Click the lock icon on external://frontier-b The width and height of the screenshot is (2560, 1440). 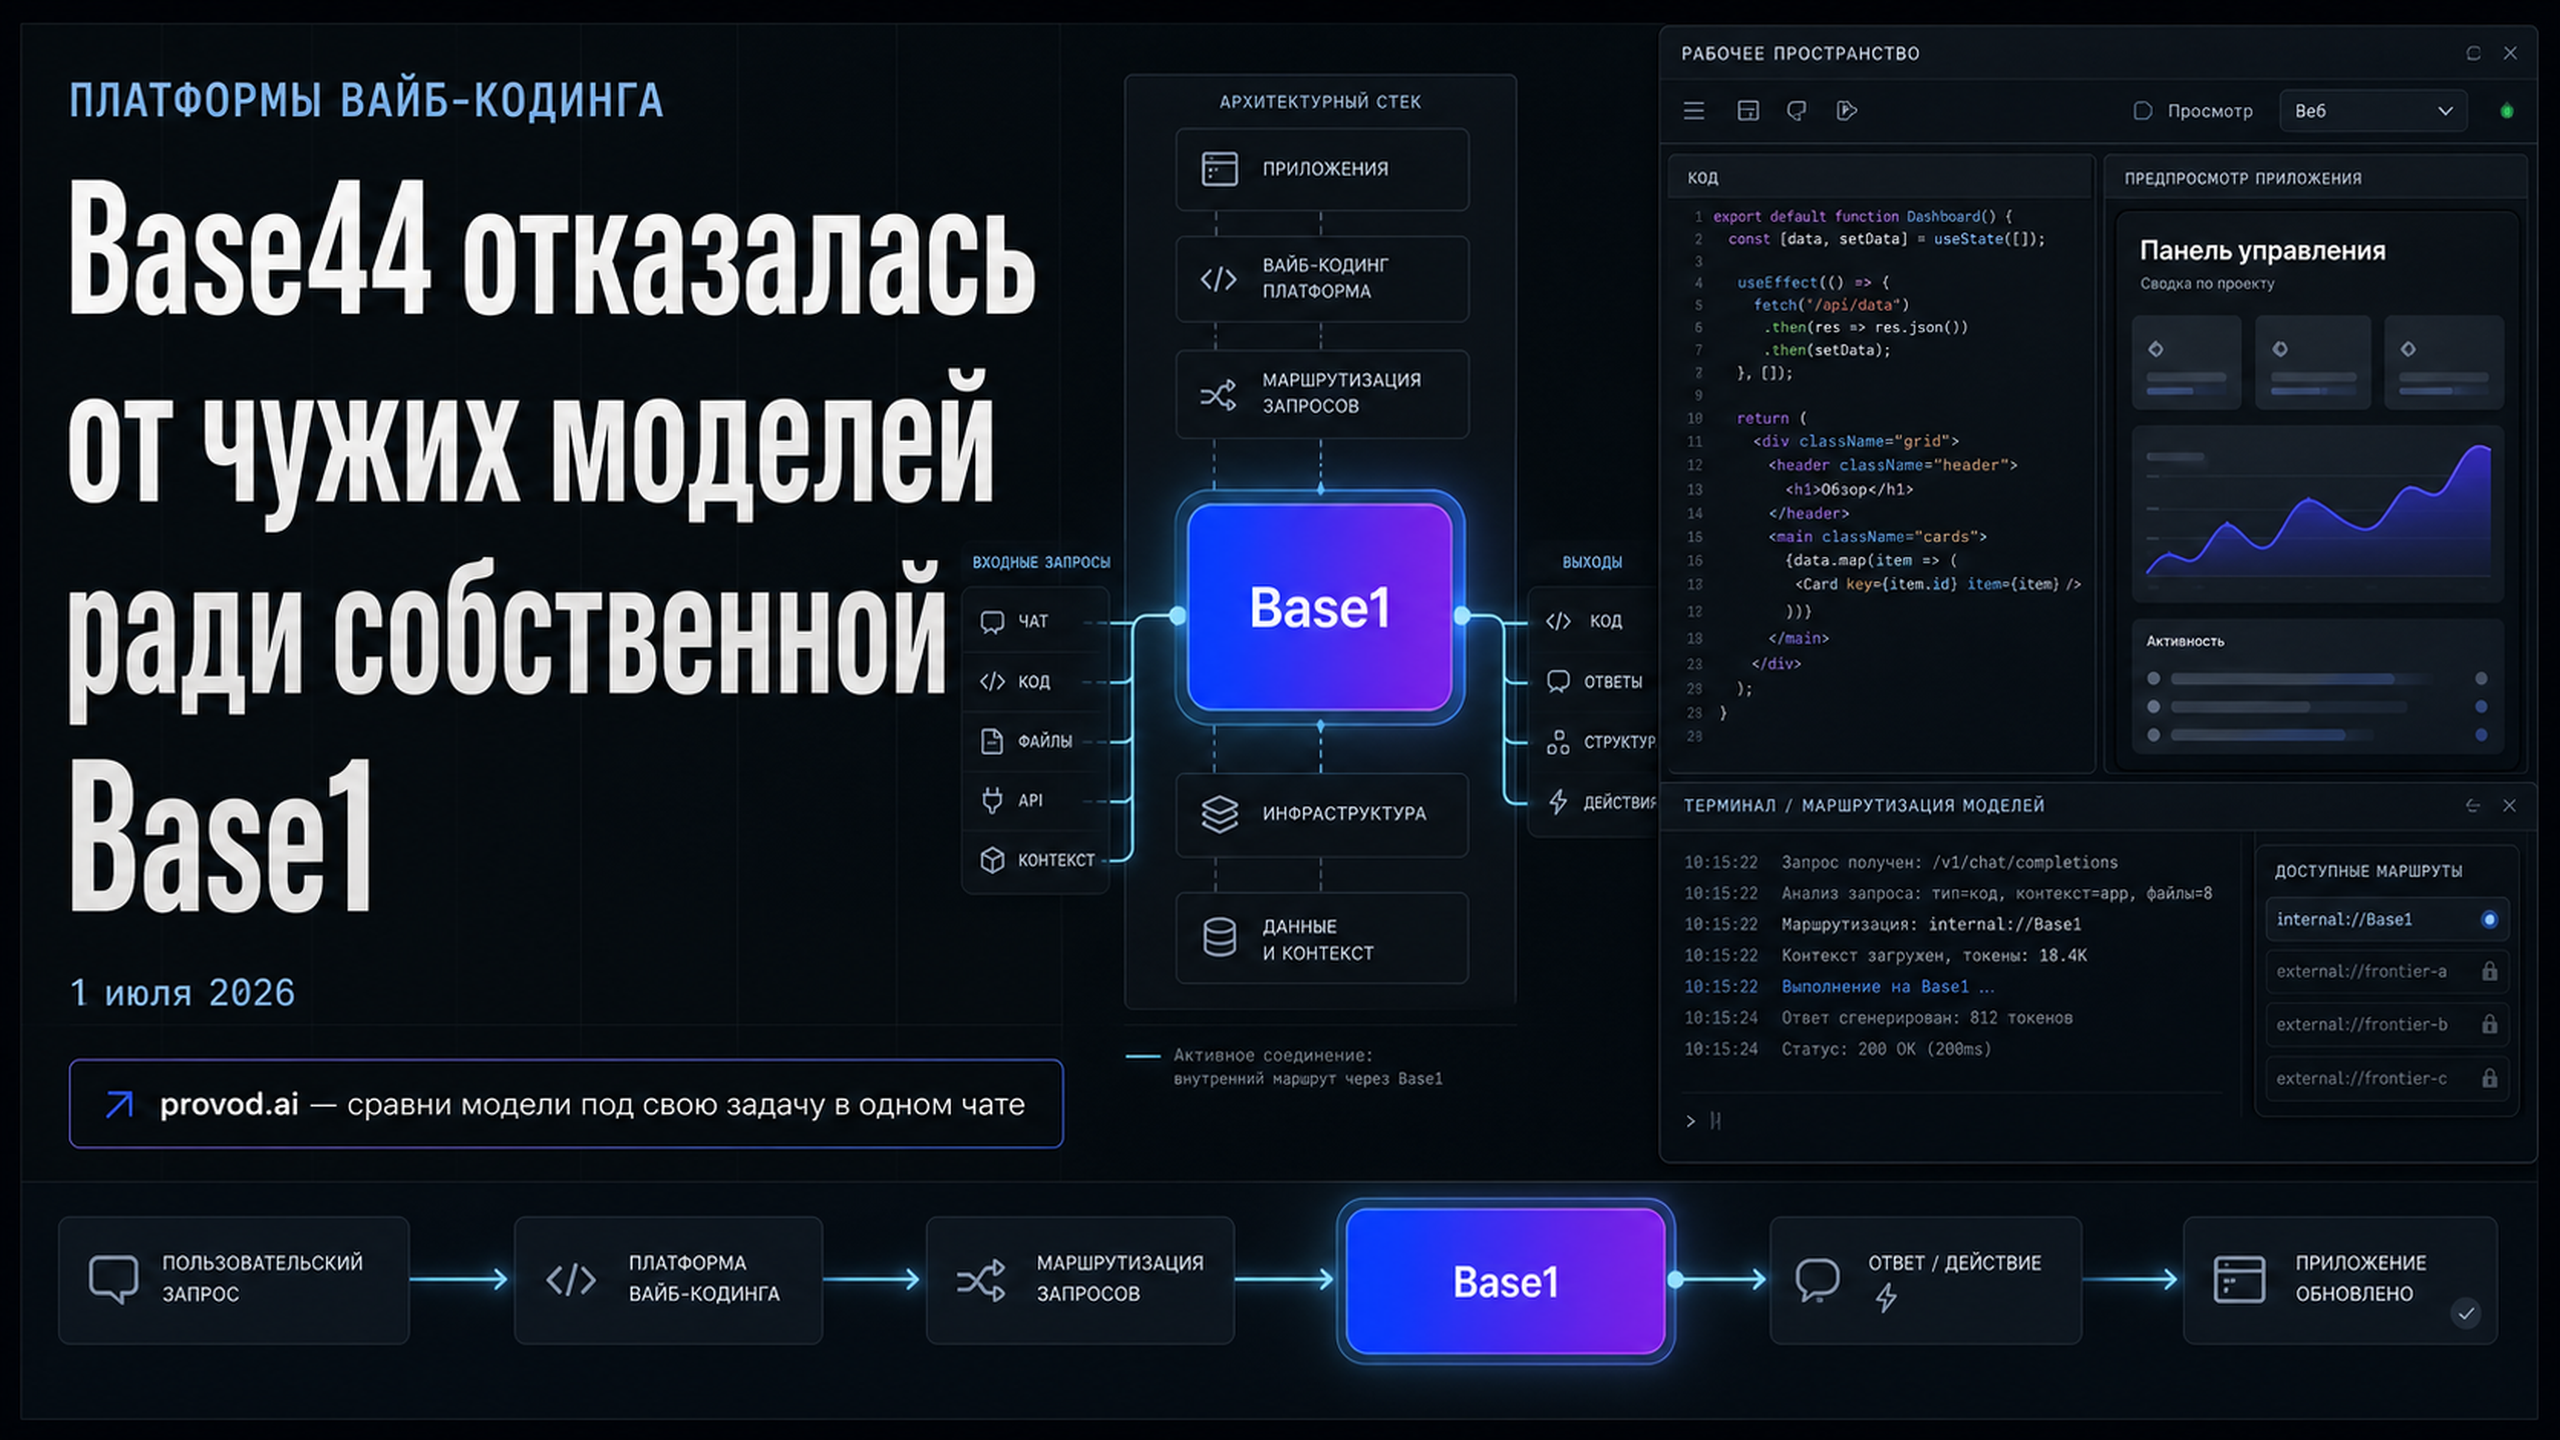tap(2489, 1025)
